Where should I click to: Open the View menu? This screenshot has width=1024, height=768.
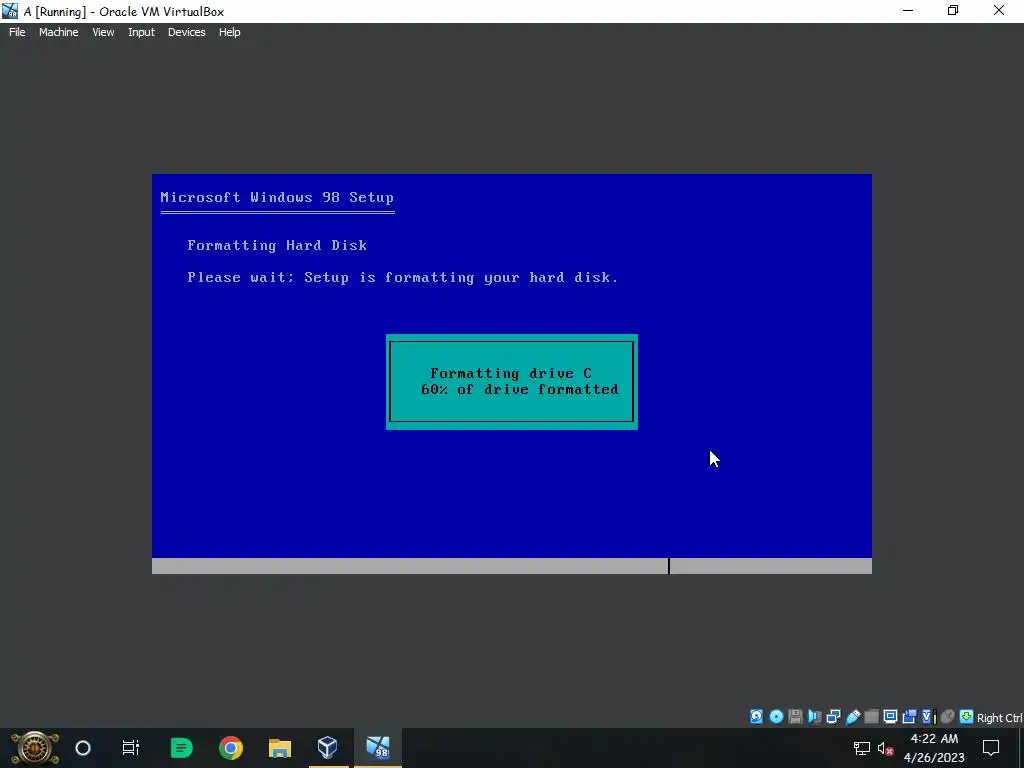point(103,32)
